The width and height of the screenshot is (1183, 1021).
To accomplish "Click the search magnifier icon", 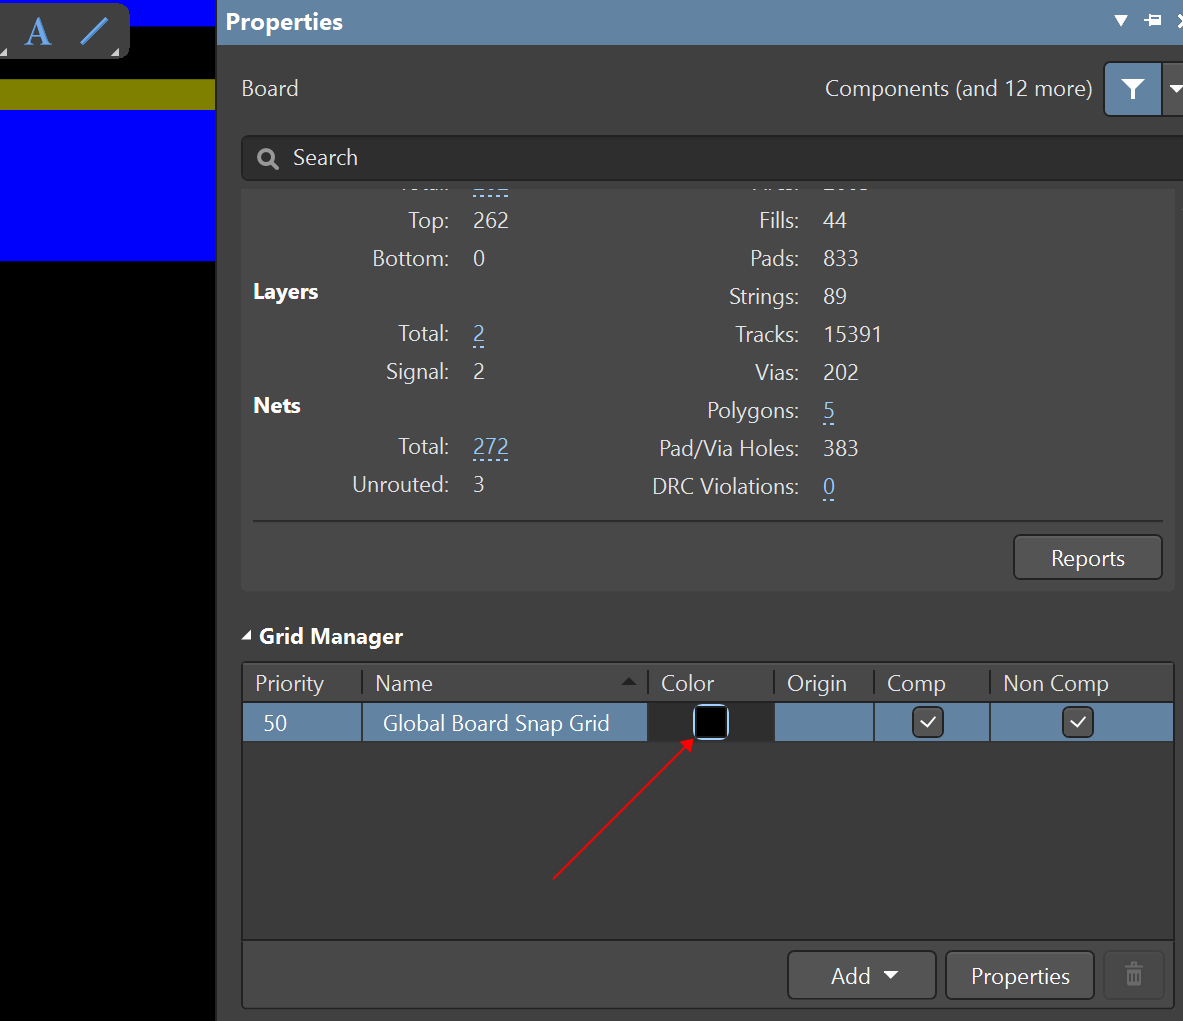I will pos(268,158).
